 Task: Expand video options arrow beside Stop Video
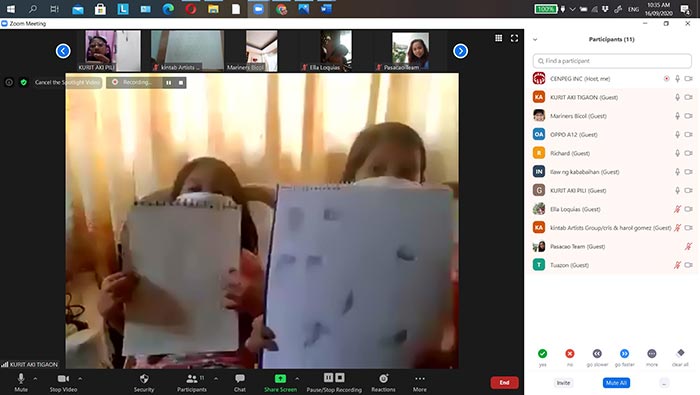(80, 379)
